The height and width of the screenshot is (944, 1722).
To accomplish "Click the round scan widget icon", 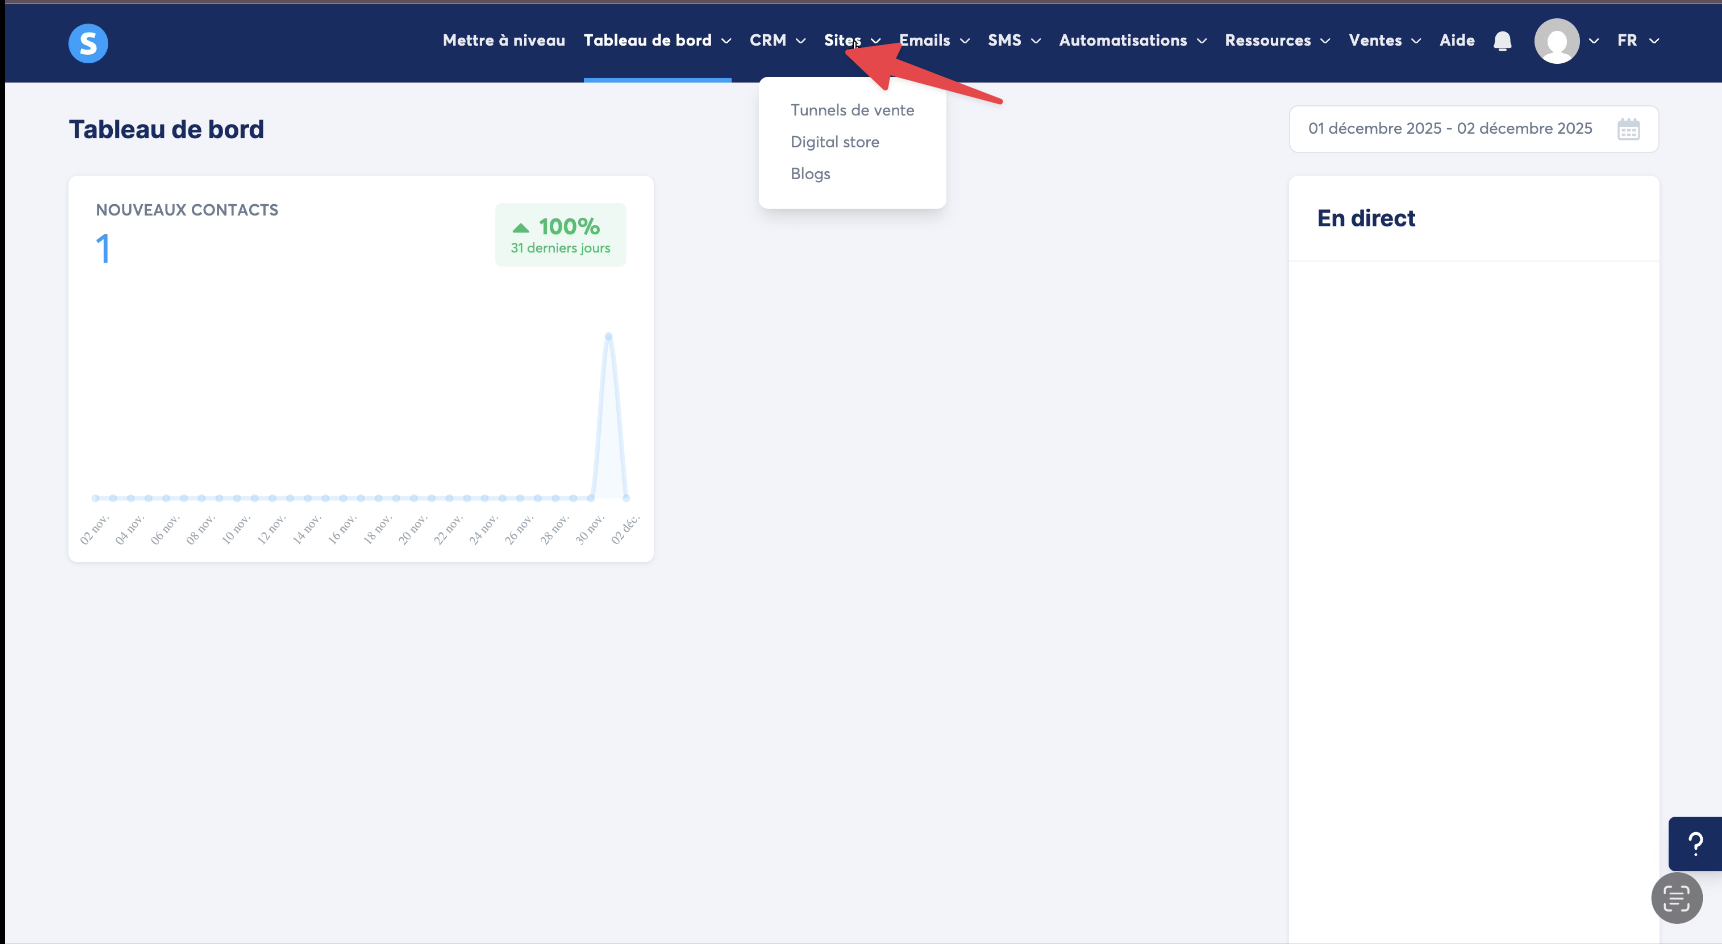I will click(x=1677, y=898).
